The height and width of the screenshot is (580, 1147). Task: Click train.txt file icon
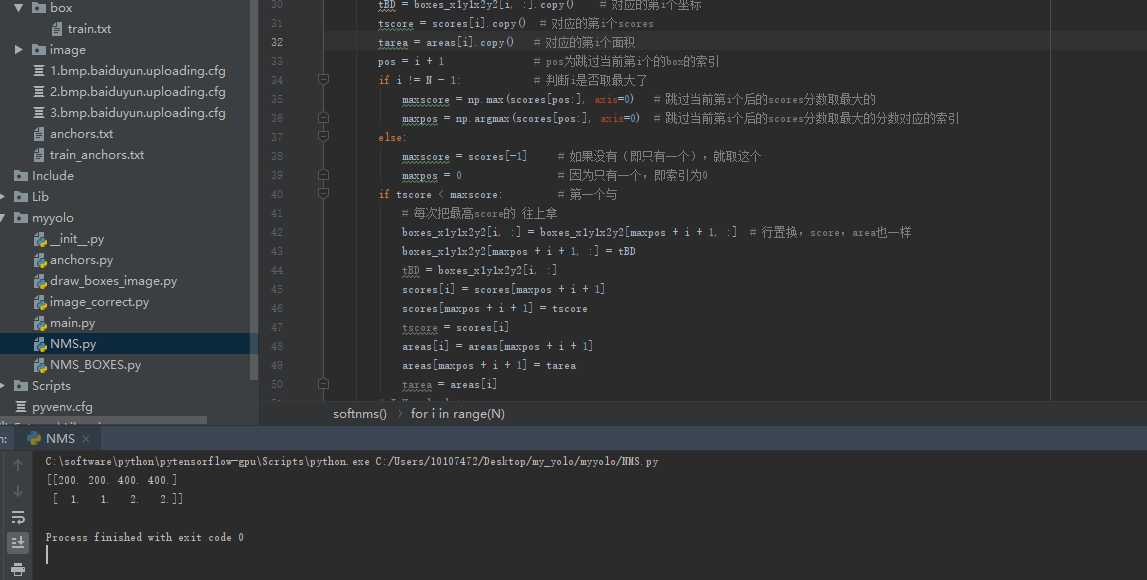(57, 29)
